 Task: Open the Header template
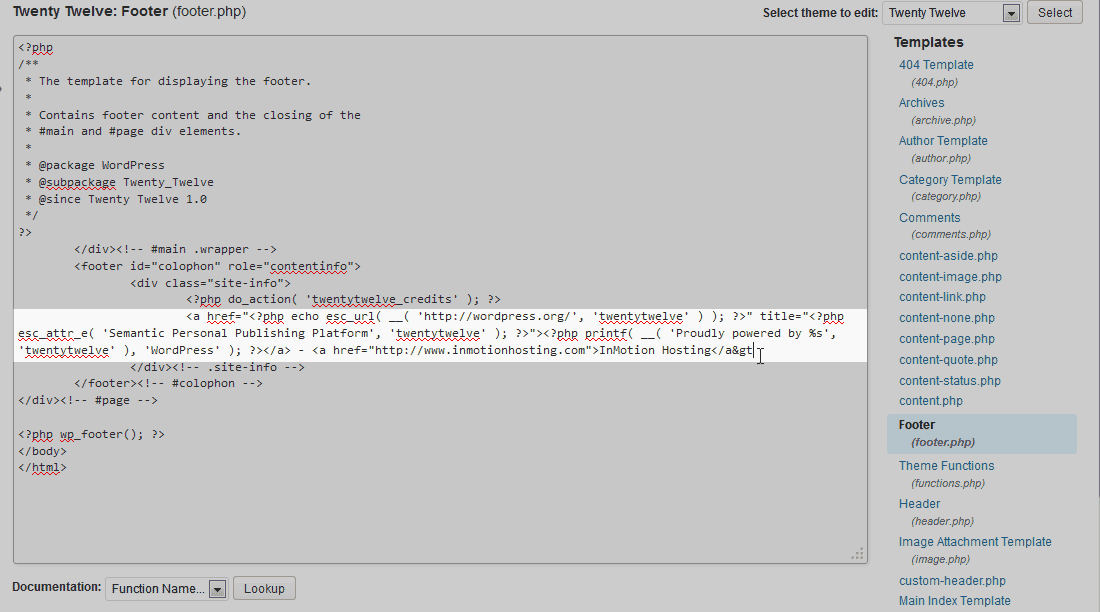[919, 504]
